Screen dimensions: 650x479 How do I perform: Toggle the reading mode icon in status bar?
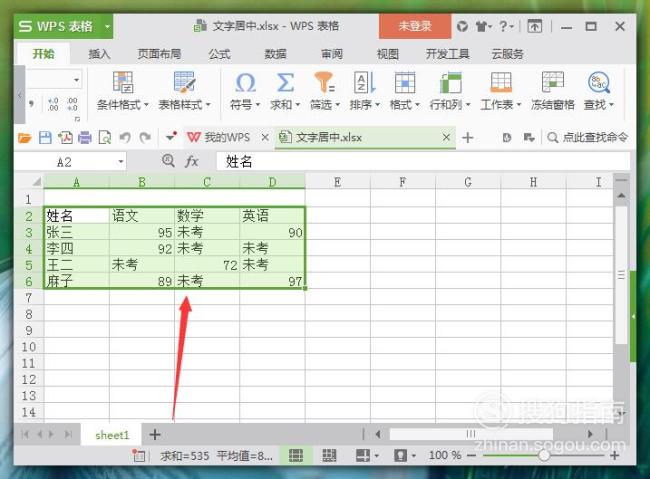coord(363,455)
